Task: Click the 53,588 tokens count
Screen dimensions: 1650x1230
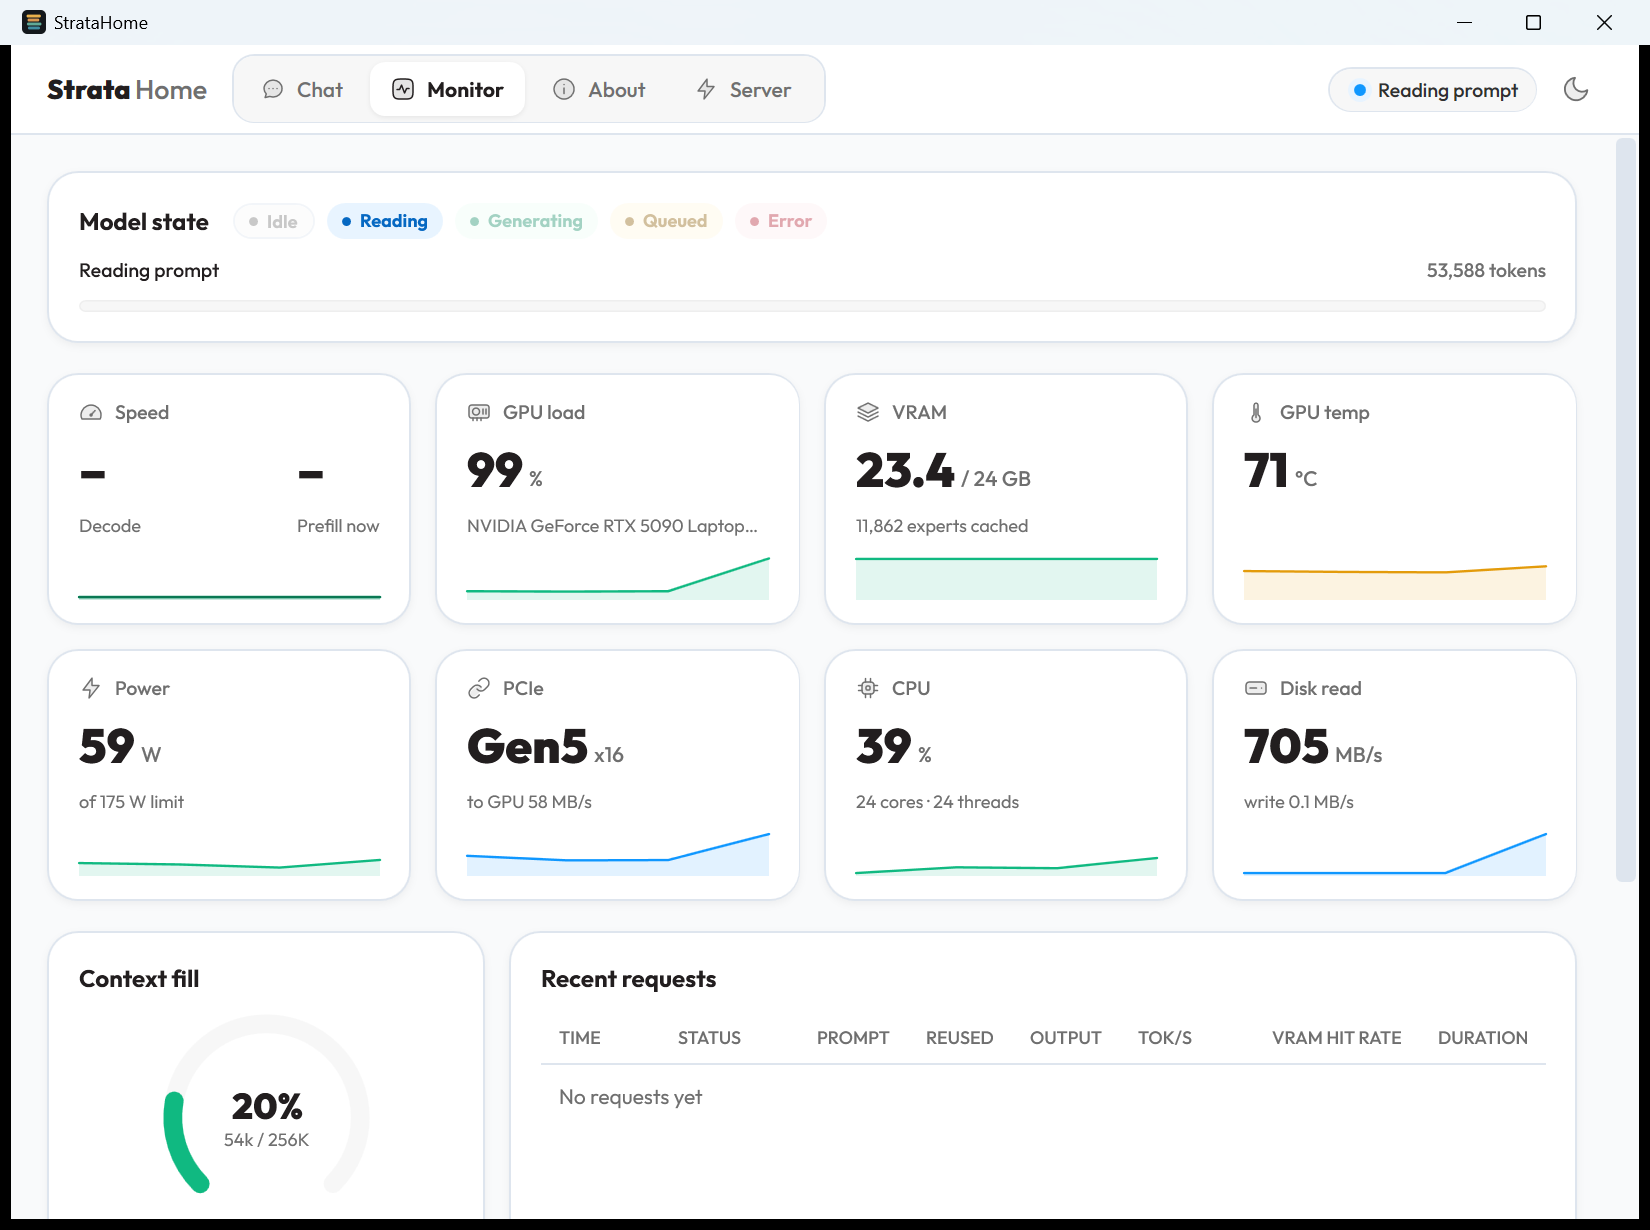Action: click(1486, 271)
